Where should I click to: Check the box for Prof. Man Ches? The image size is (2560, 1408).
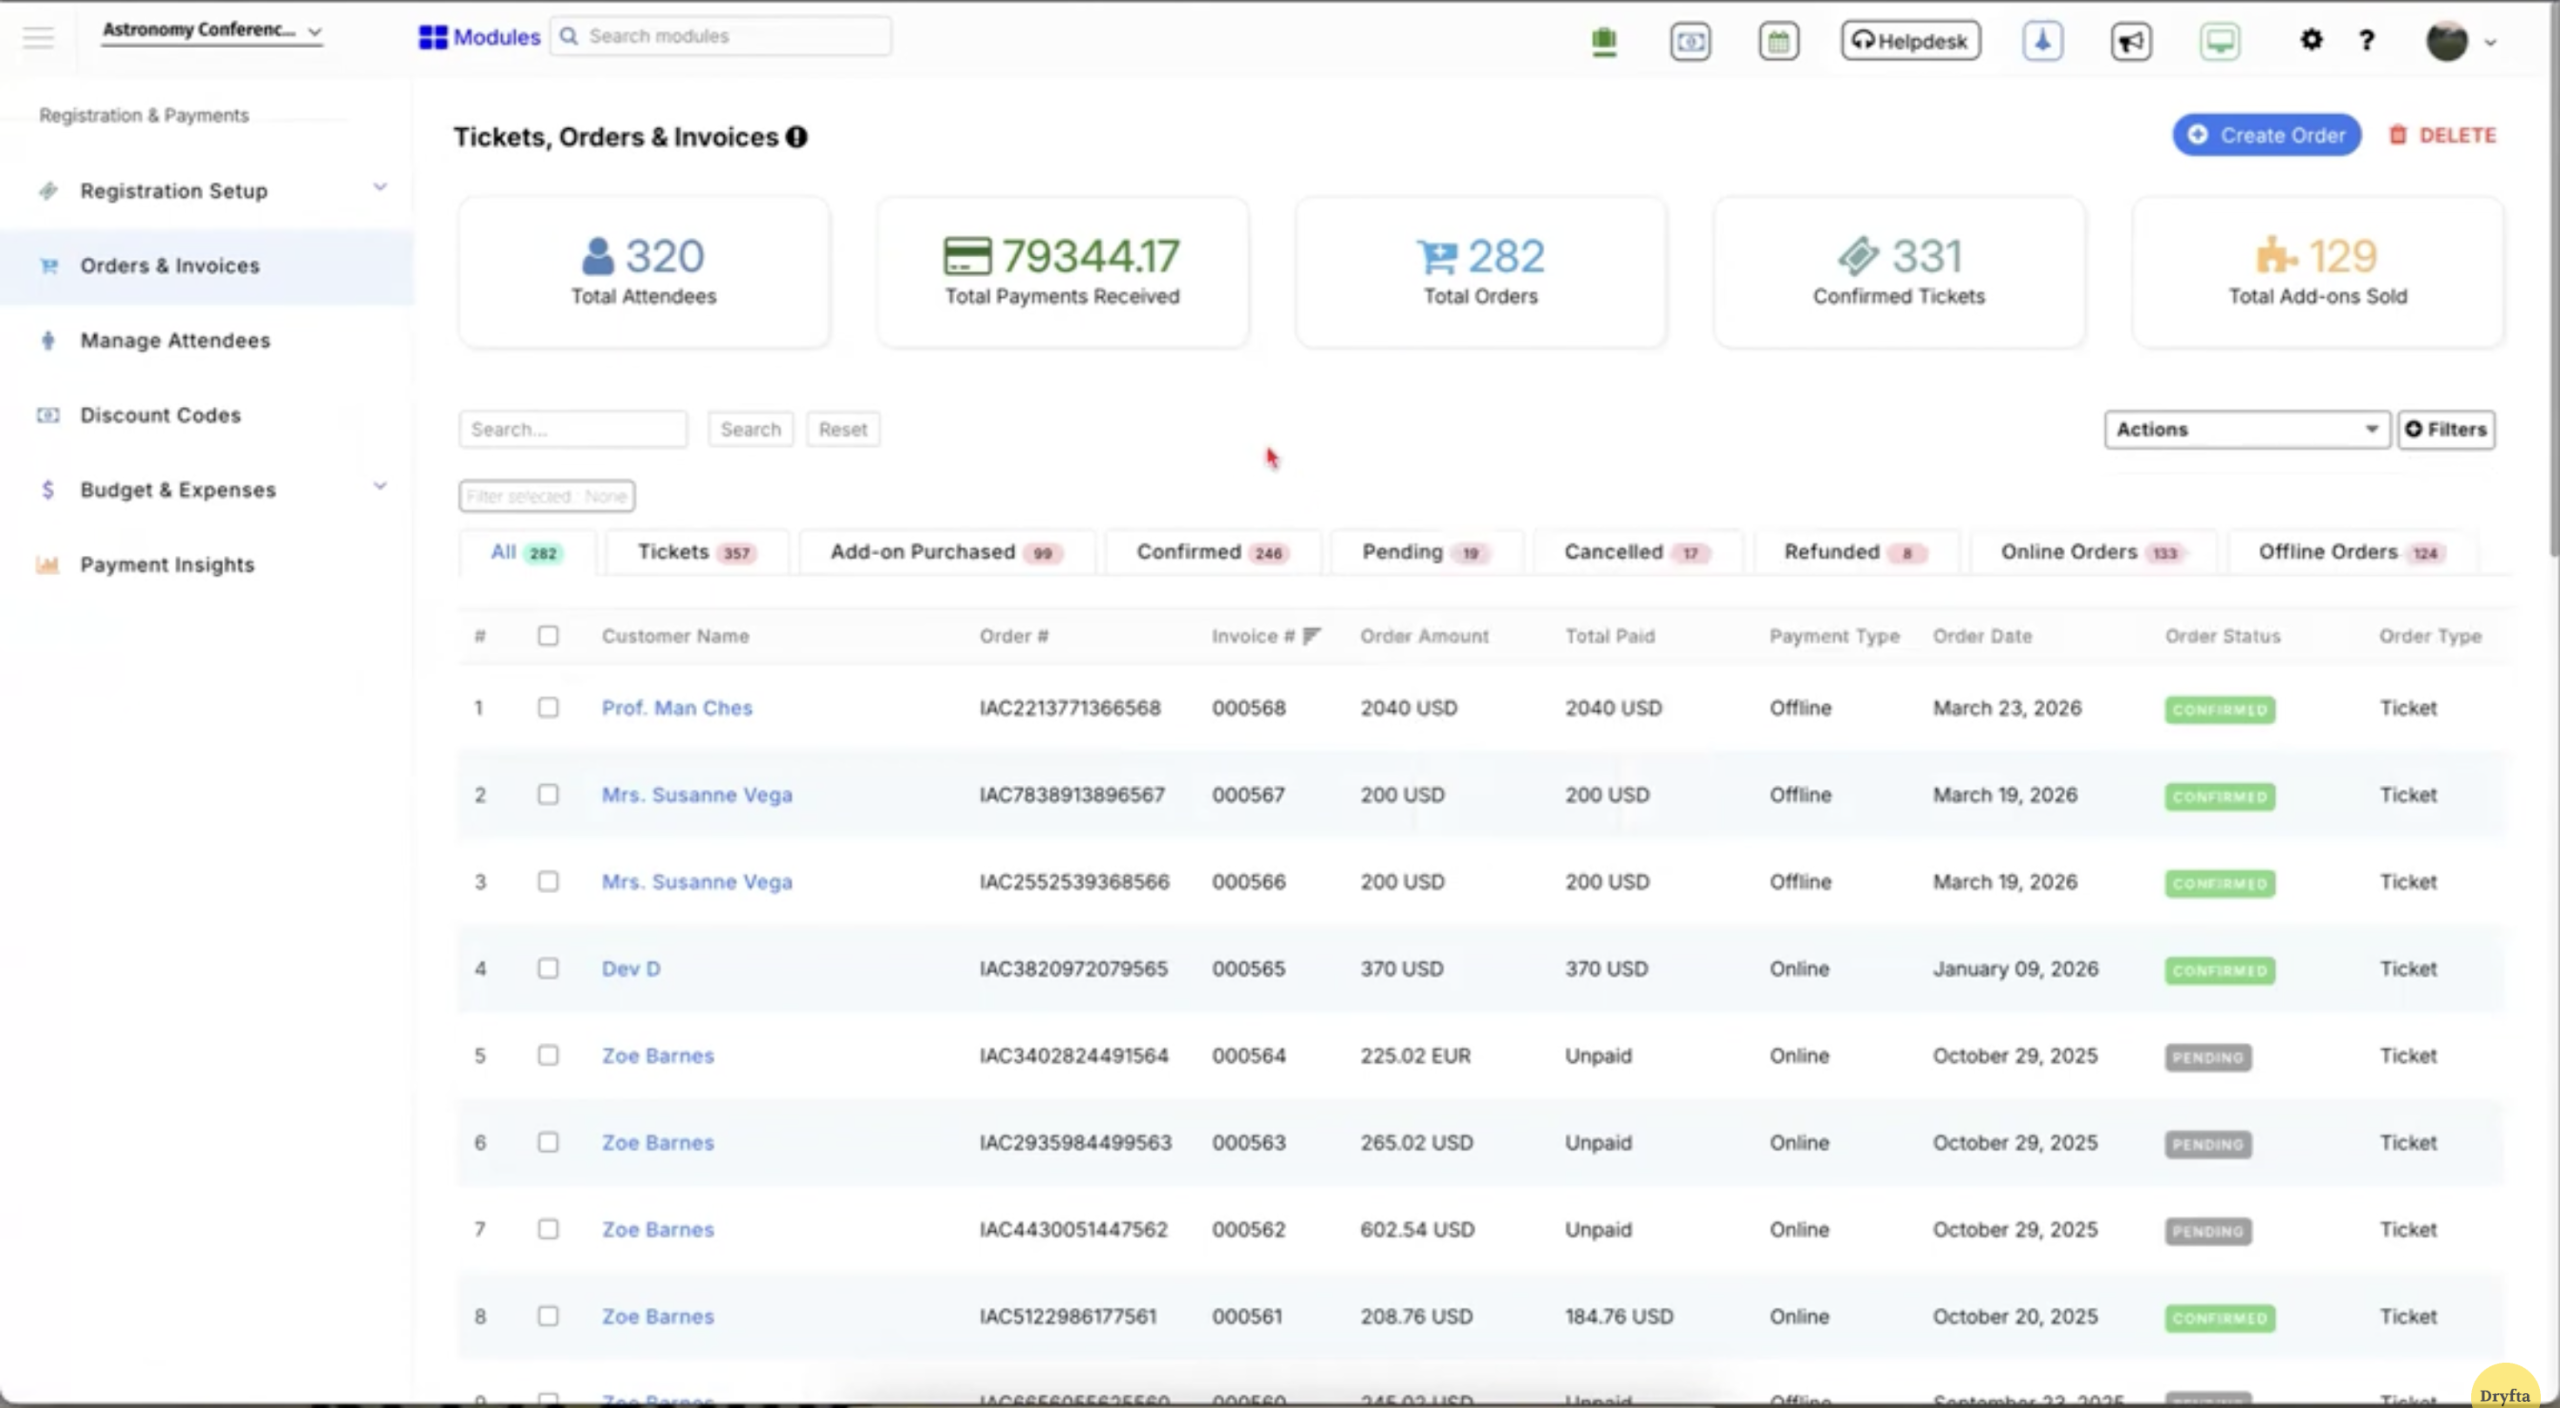(x=548, y=708)
